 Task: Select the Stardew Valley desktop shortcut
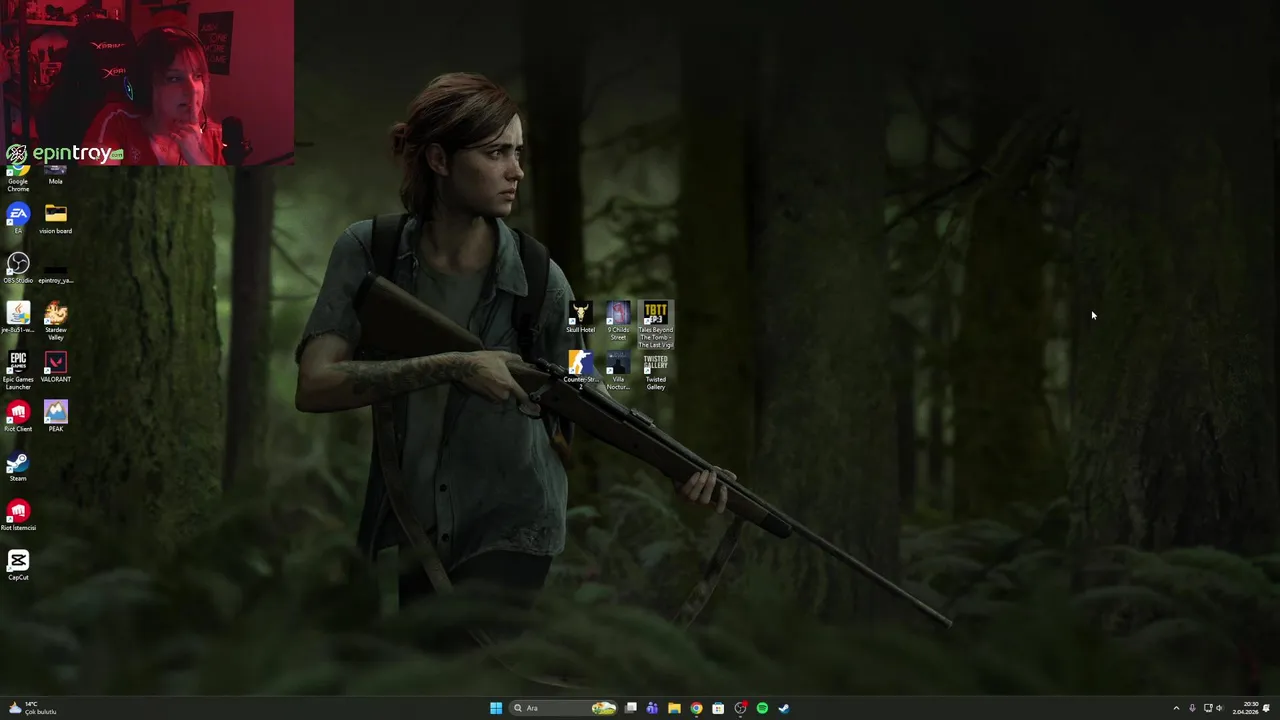point(55,321)
